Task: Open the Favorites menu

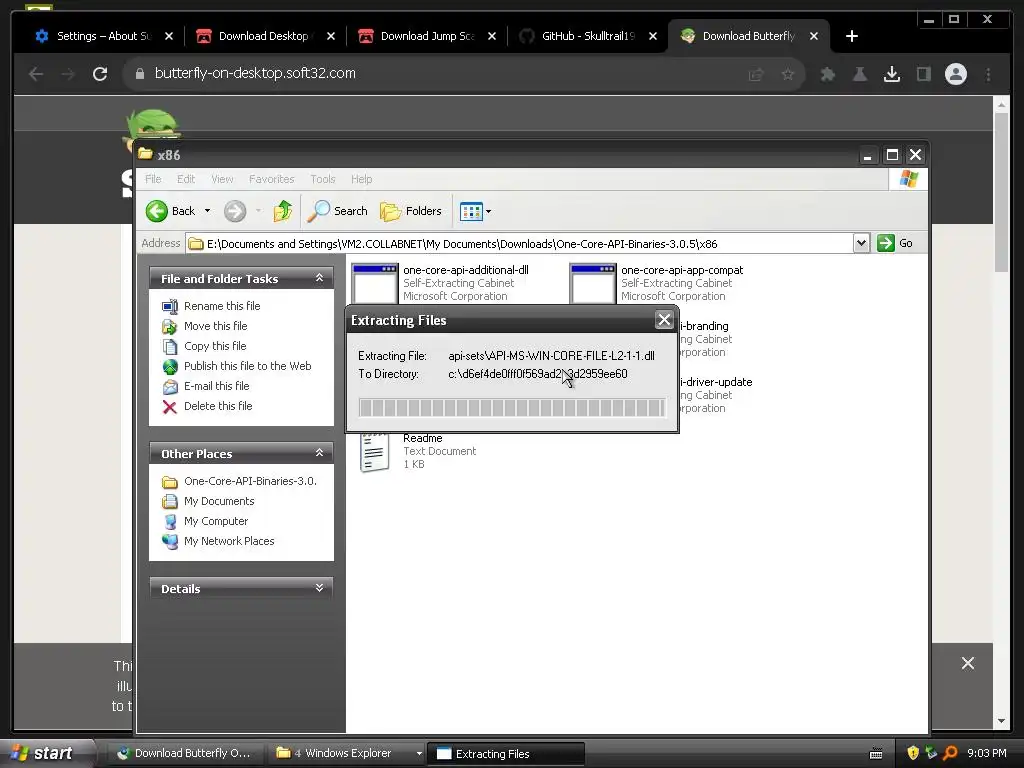Action: pos(271,179)
